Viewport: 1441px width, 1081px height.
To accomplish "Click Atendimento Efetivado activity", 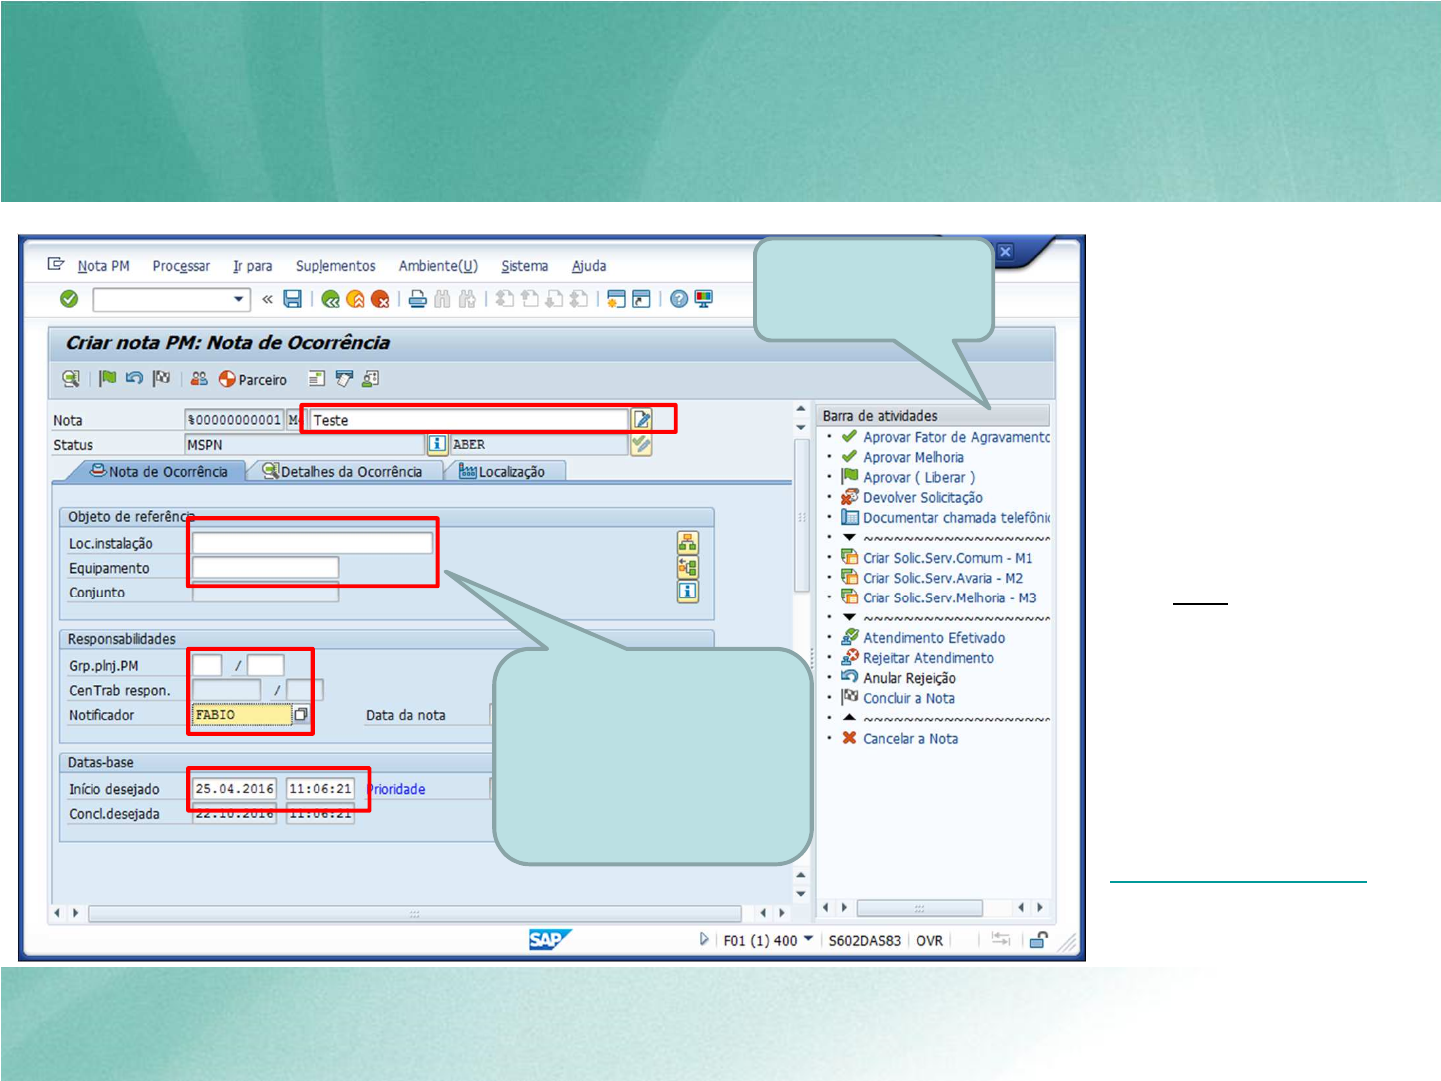I will (934, 638).
